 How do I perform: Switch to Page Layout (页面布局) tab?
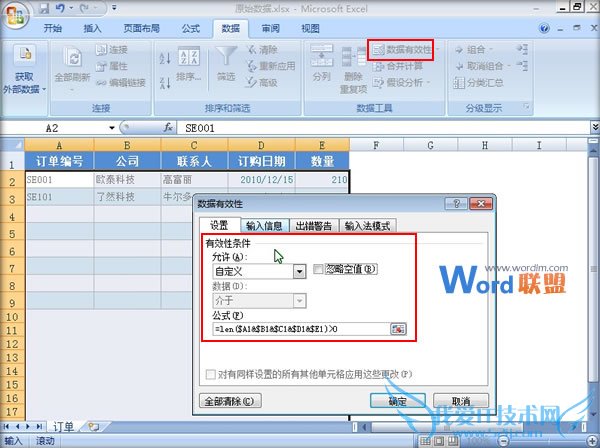(x=141, y=28)
